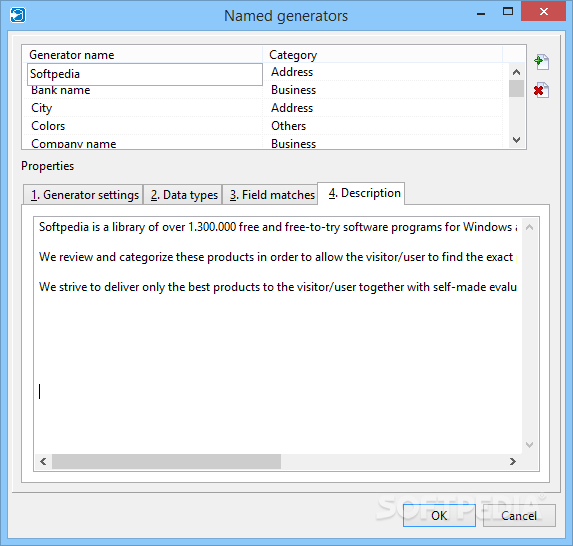Click the delete generator icon
The width and height of the screenshot is (573, 546).
pos(542,90)
